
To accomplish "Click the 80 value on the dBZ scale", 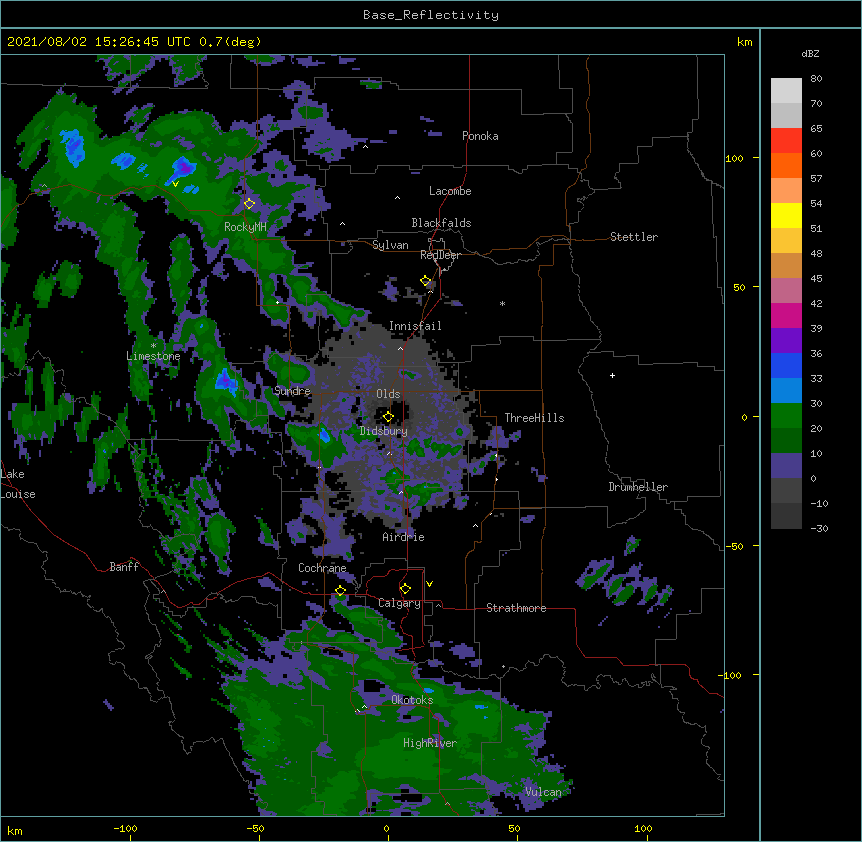I will (x=816, y=79).
